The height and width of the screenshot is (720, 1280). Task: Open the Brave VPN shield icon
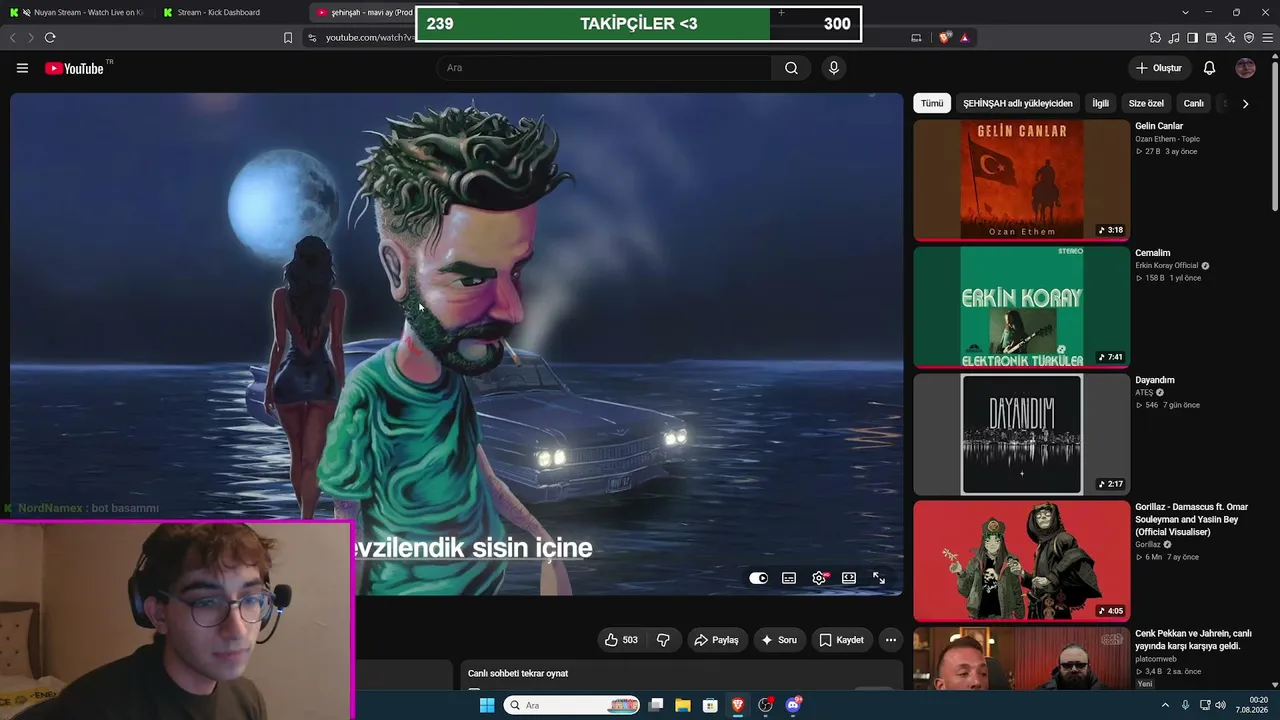(1249, 38)
